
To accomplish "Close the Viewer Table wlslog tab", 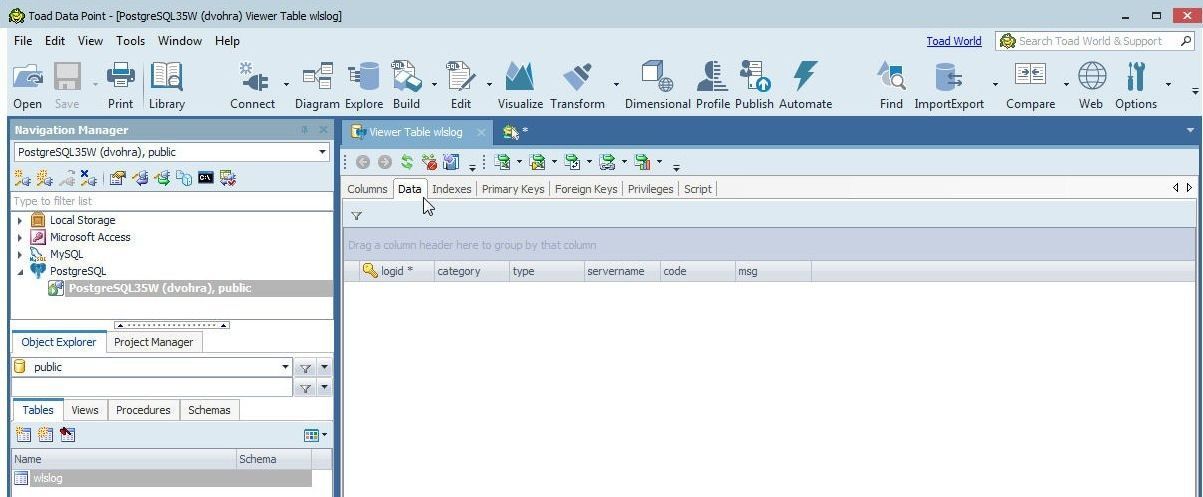I will (481, 132).
